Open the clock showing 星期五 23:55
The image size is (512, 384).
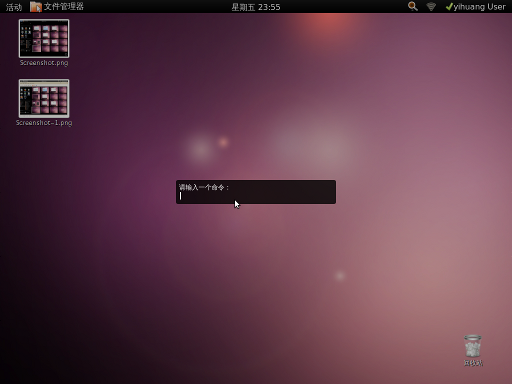256,7
